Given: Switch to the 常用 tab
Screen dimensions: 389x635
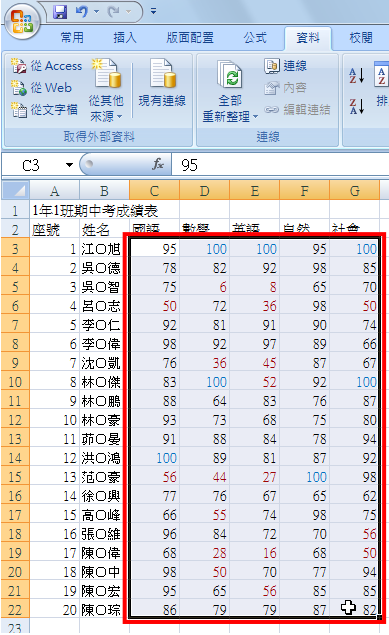Looking at the screenshot, I should [x=72, y=38].
